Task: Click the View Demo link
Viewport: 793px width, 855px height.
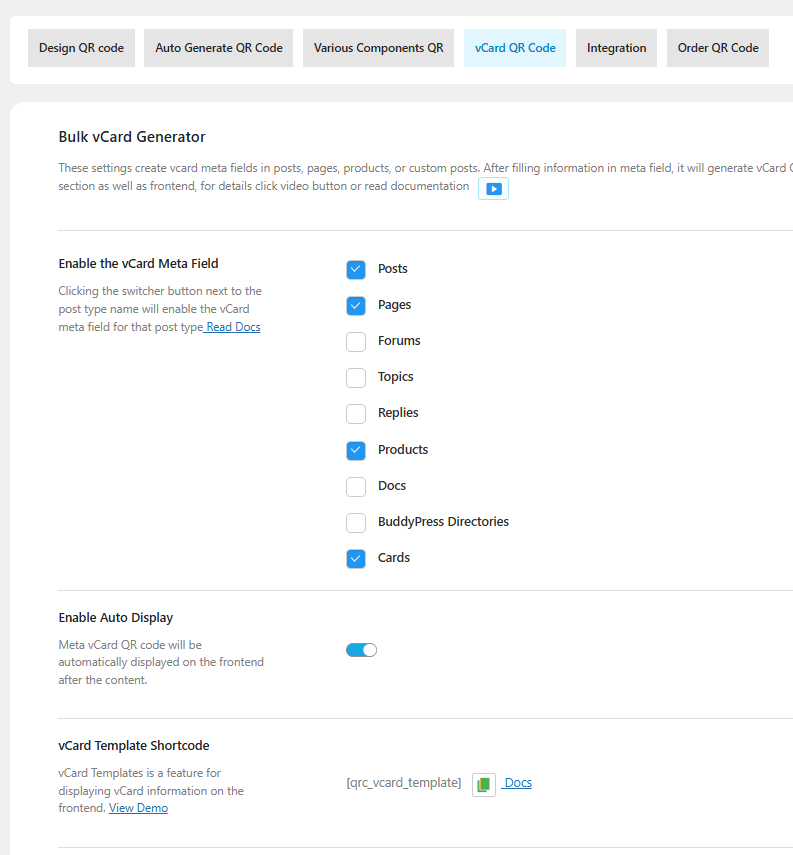Action: coord(138,808)
